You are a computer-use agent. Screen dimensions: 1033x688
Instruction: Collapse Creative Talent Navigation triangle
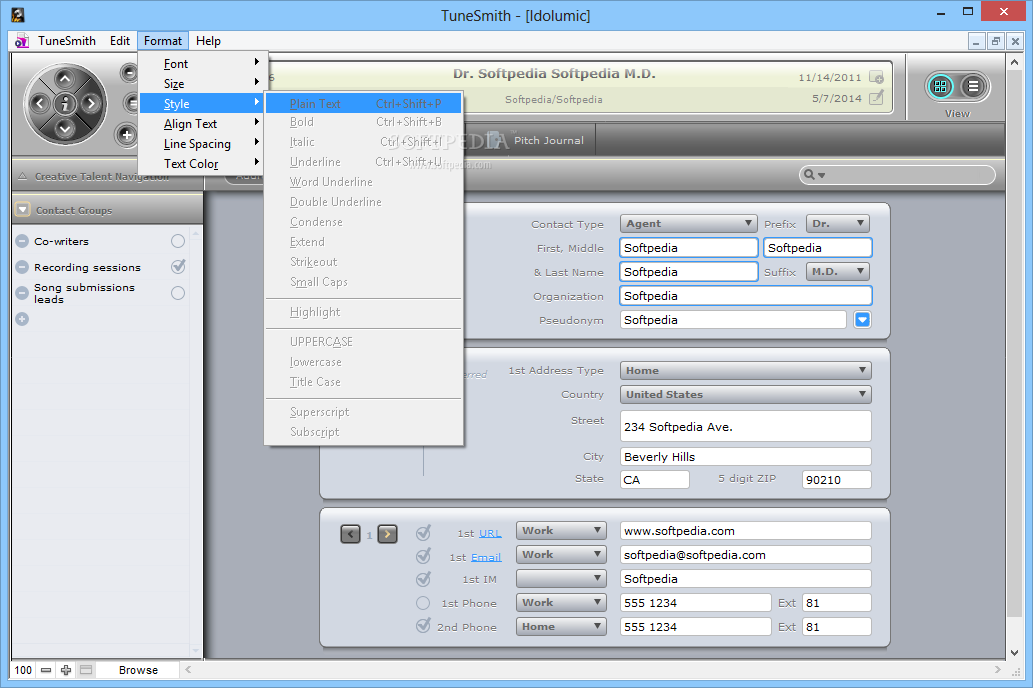(22, 177)
